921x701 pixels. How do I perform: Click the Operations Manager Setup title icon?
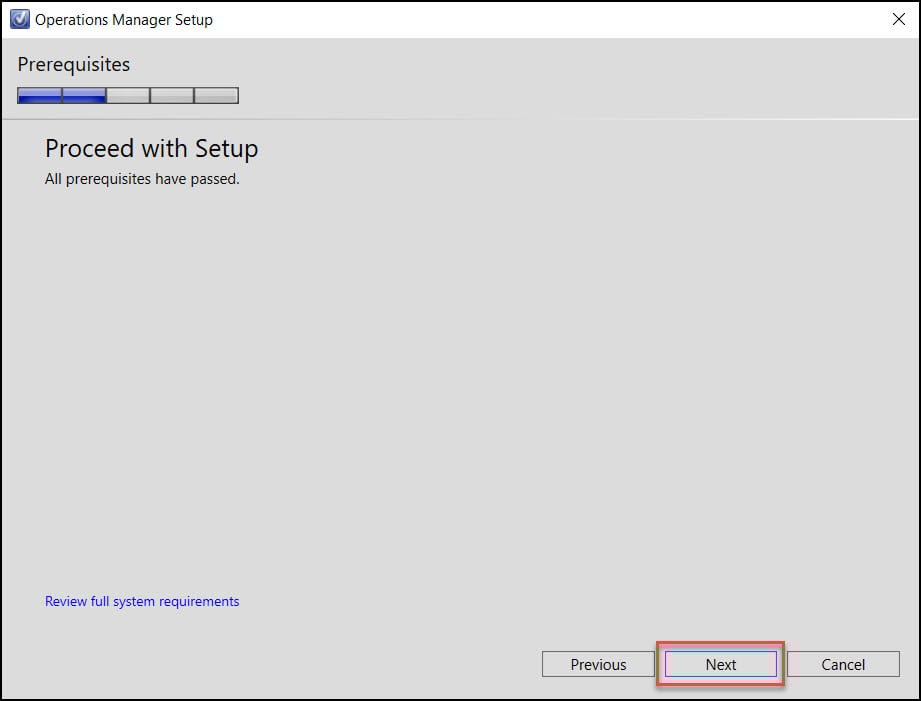point(19,19)
